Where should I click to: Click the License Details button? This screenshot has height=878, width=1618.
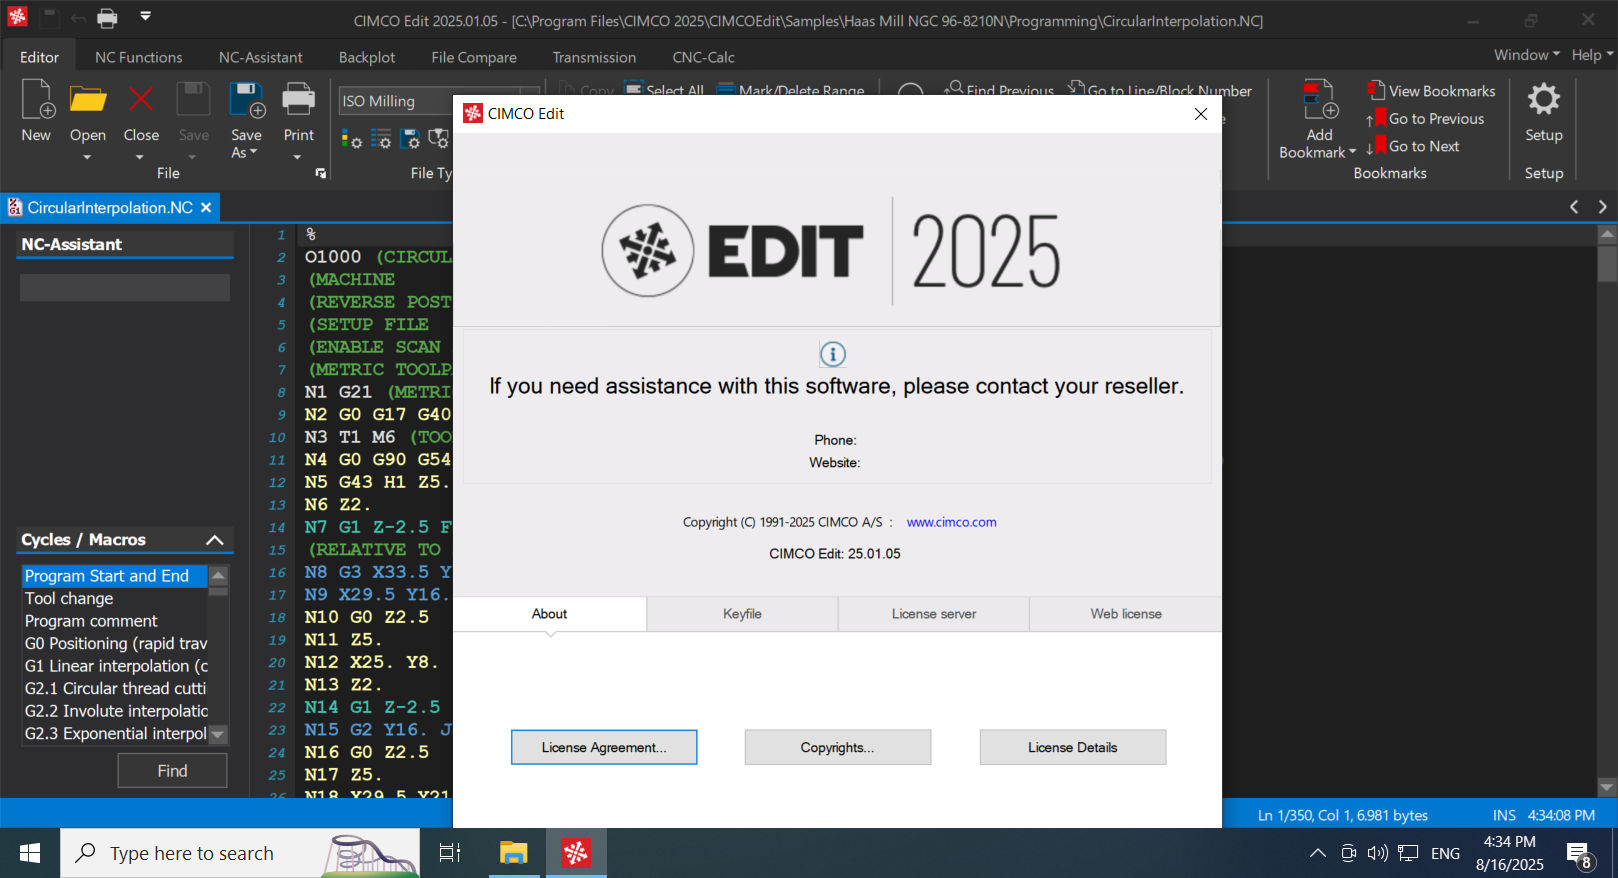tap(1073, 747)
